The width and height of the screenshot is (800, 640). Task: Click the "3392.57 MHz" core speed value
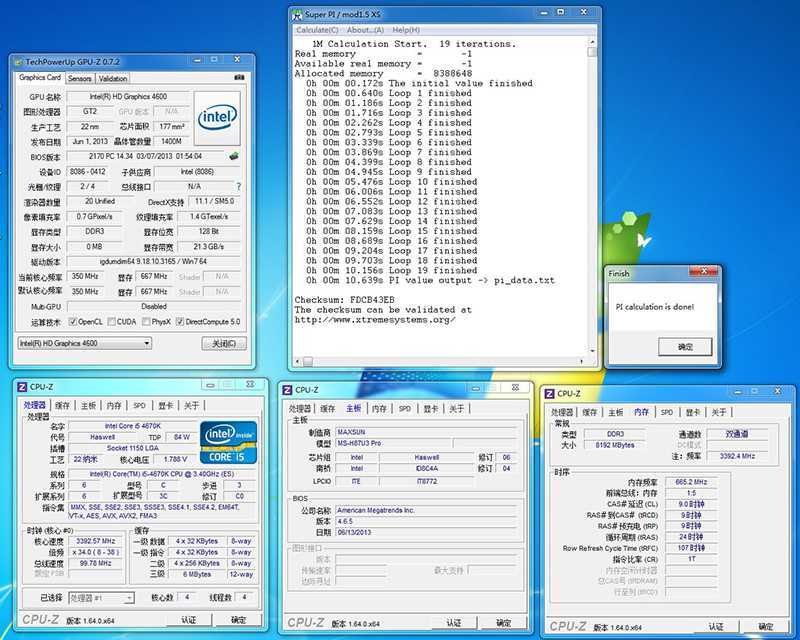pos(95,541)
